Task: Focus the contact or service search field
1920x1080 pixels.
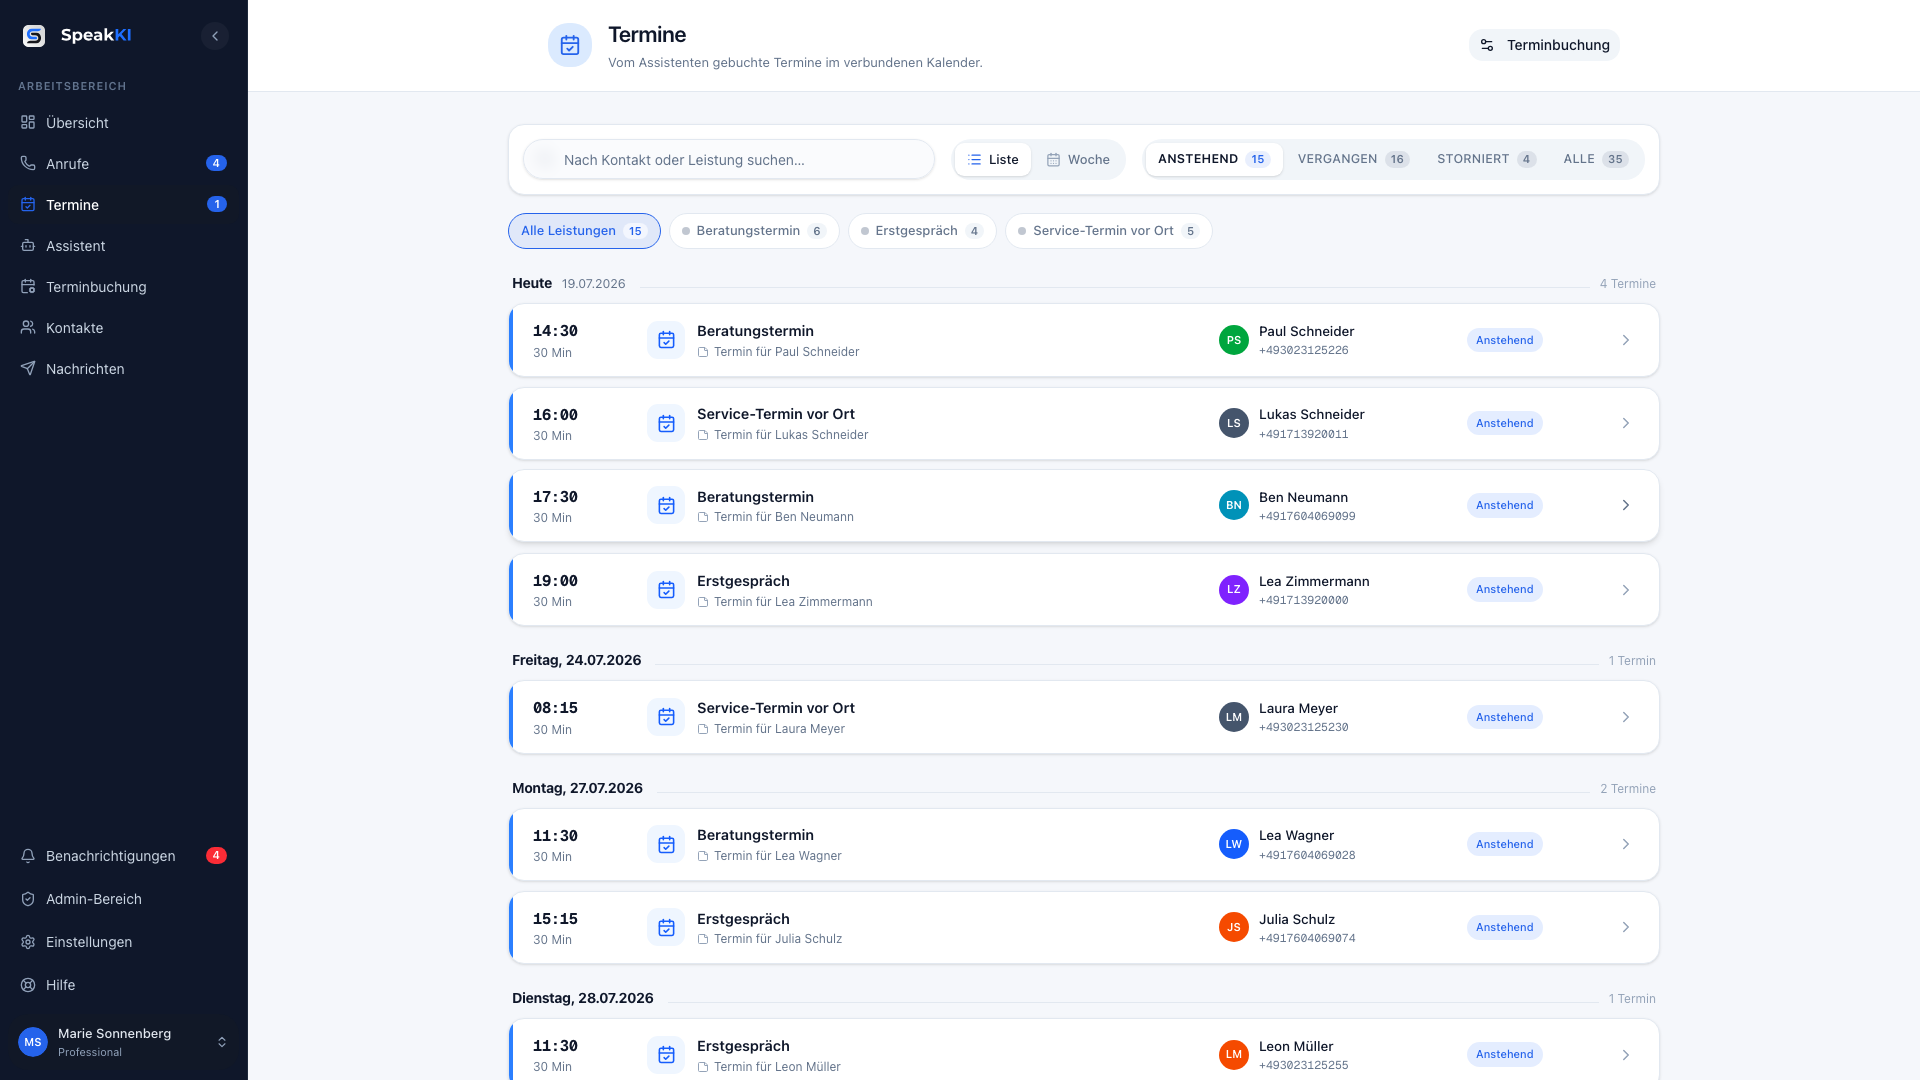Action: pyautogui.click(x=729, y=160)
